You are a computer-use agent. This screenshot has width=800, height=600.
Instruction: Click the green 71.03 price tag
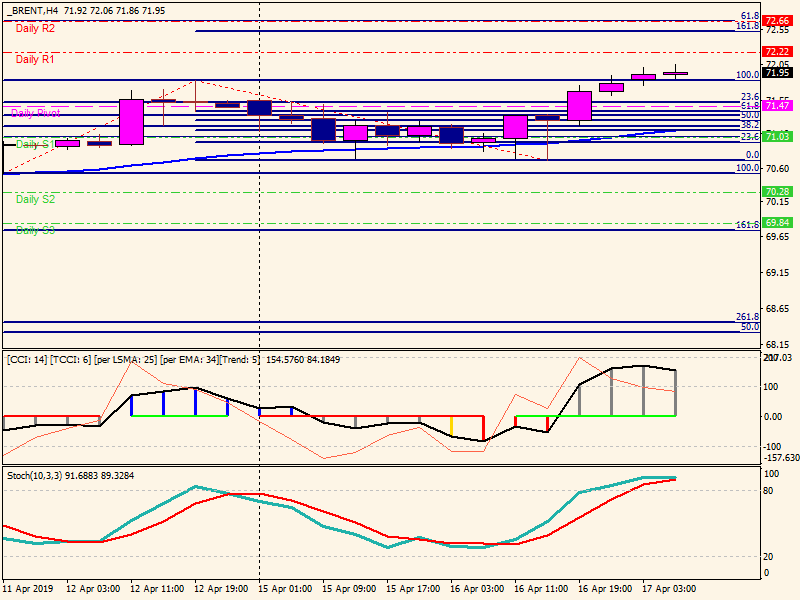click(x=777, y=137)
